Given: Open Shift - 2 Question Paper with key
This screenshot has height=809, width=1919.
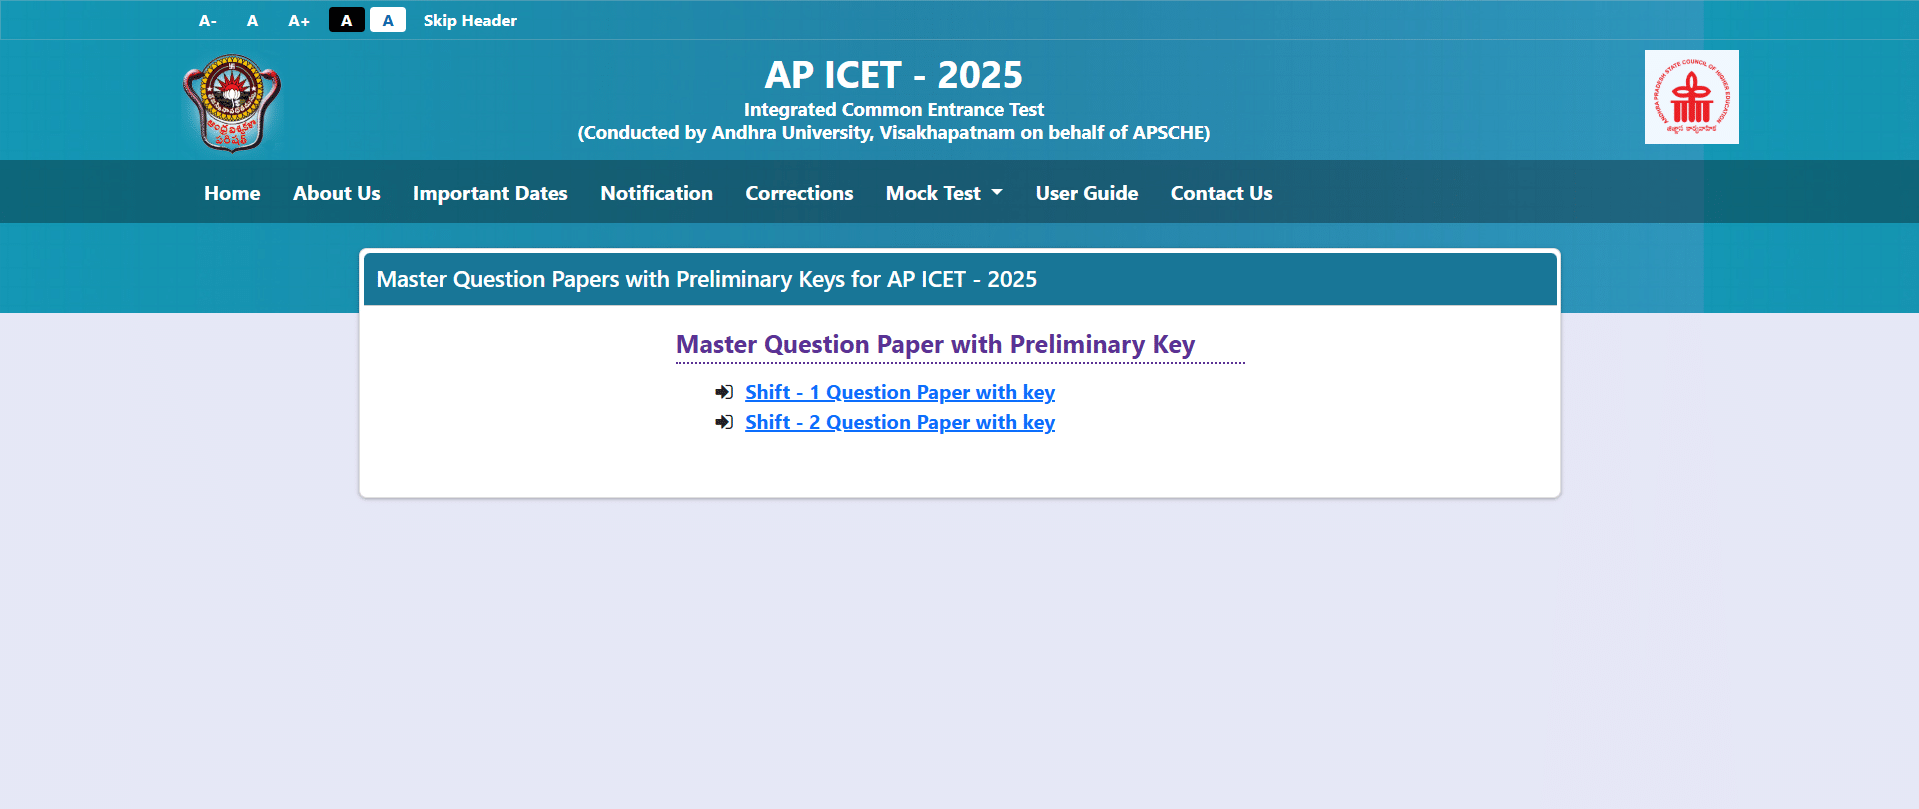Looking at the screenshot, I should pos(900,422).
